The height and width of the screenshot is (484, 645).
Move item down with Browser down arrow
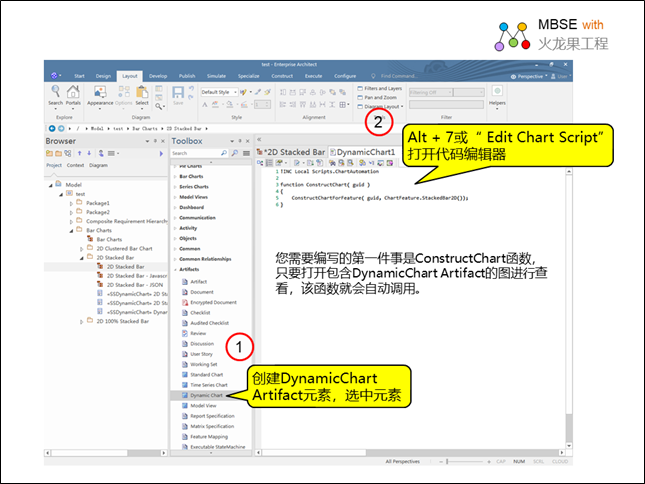pos(89,153)
